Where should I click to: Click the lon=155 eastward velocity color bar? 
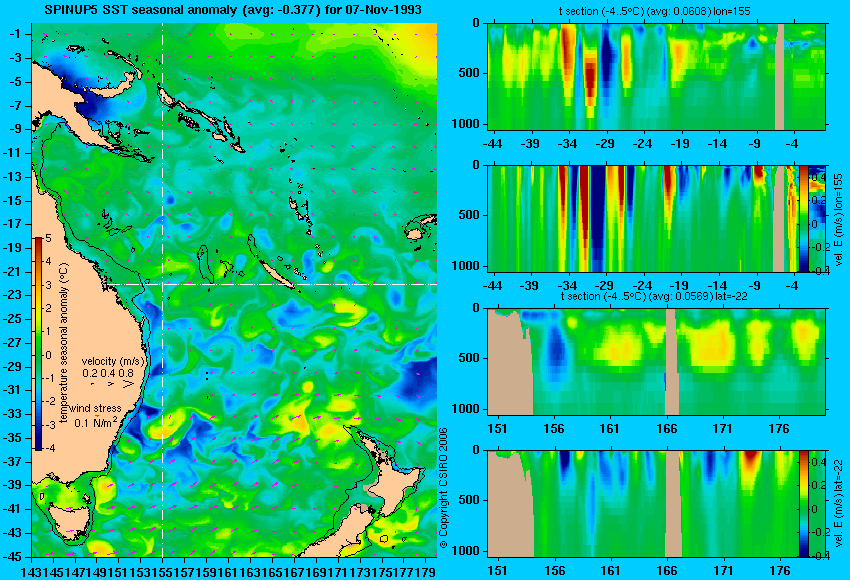(804, 218)
